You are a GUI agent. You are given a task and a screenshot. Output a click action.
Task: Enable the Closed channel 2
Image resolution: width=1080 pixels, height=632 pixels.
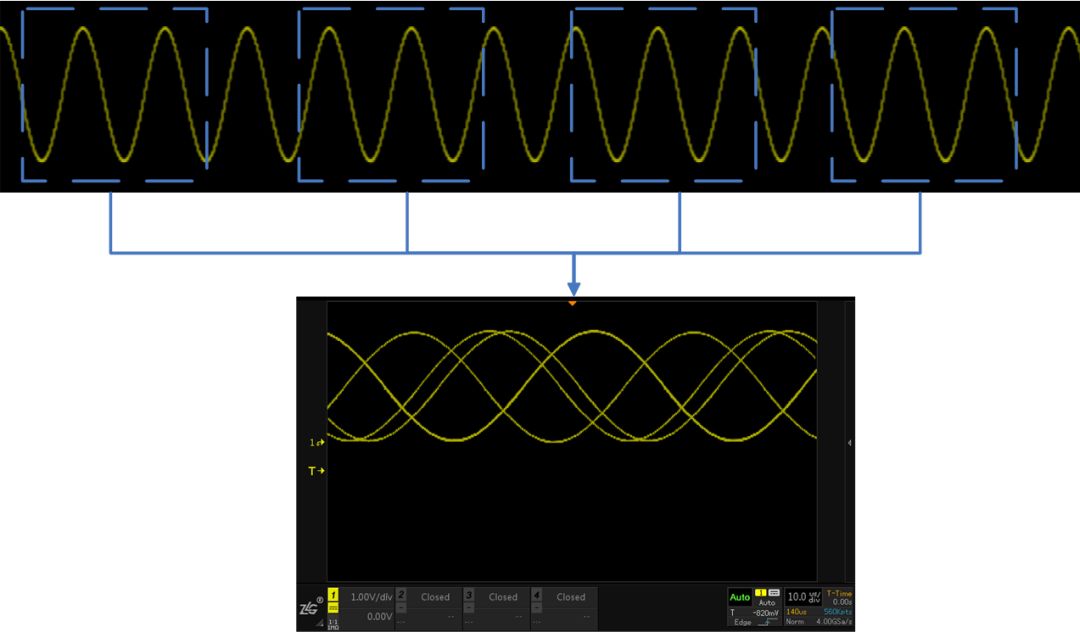434,596
